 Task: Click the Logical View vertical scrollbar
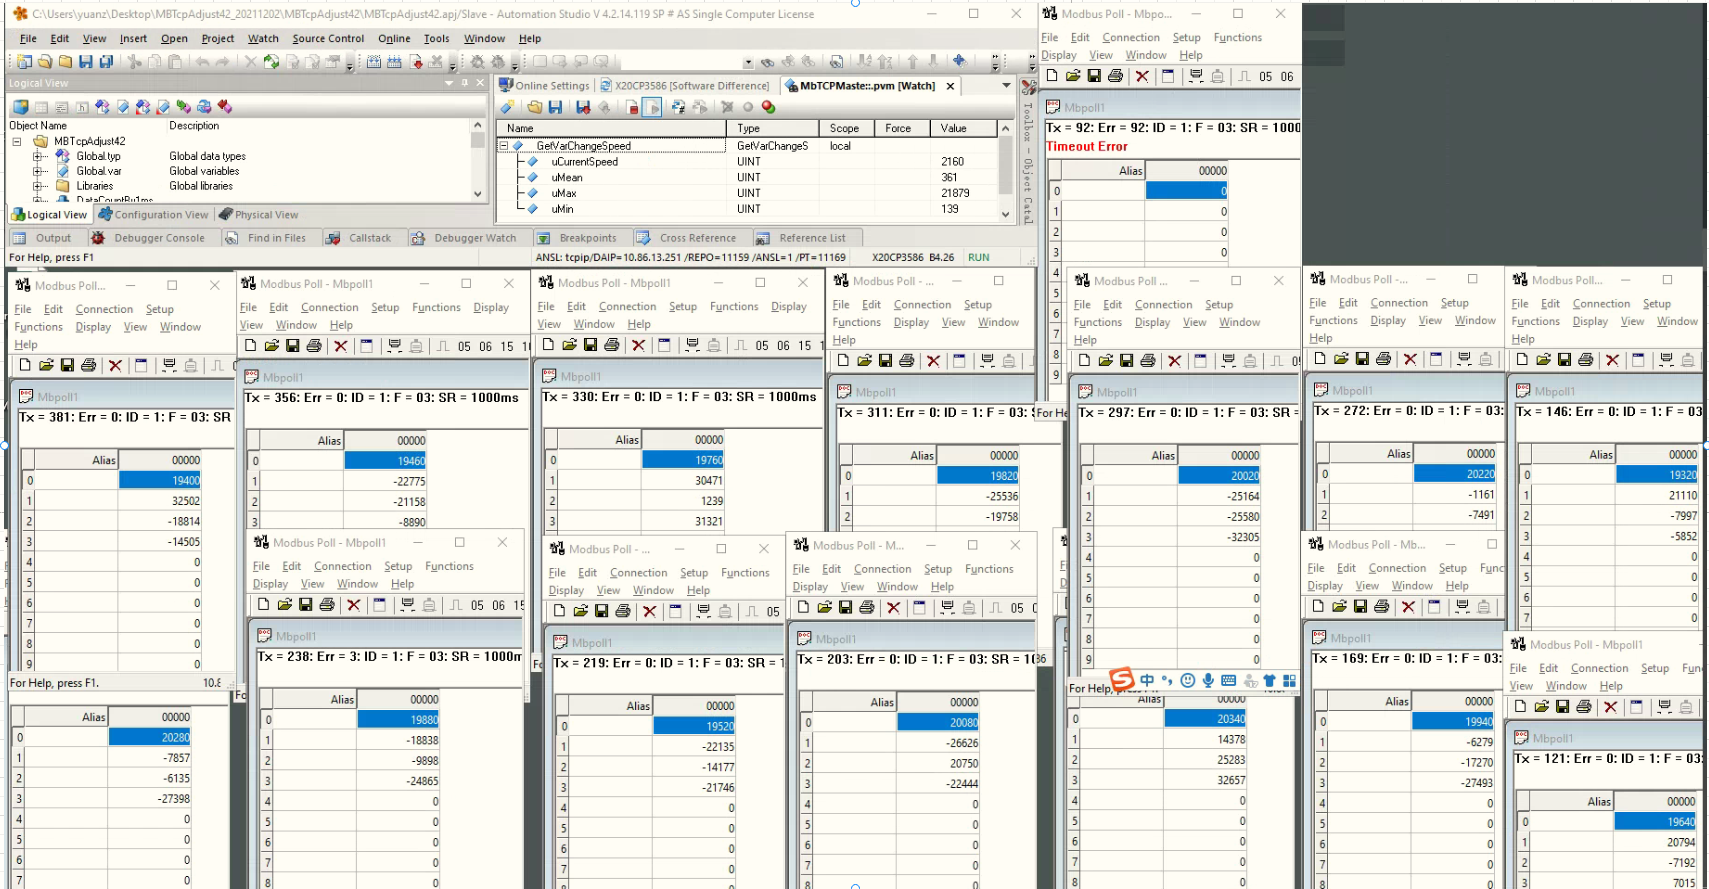point(477,162)
